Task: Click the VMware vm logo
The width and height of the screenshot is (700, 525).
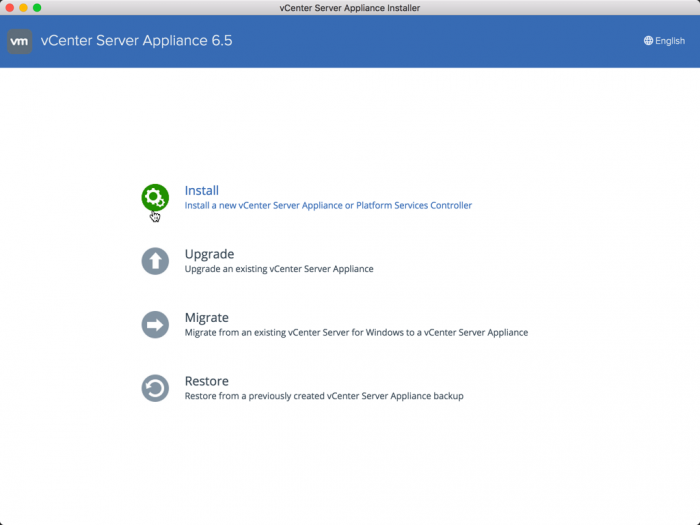Action: pyautogui.click(x=20, y=41)
